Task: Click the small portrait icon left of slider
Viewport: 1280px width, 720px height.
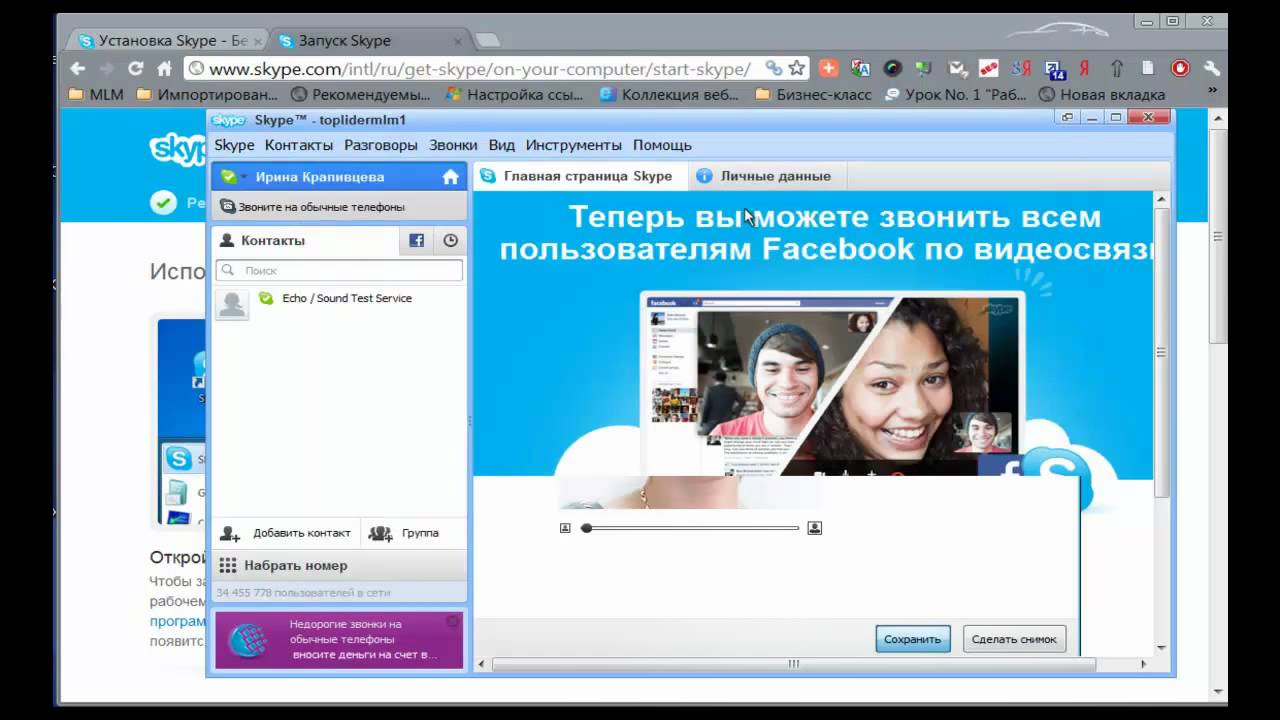Action: [565, 528]
